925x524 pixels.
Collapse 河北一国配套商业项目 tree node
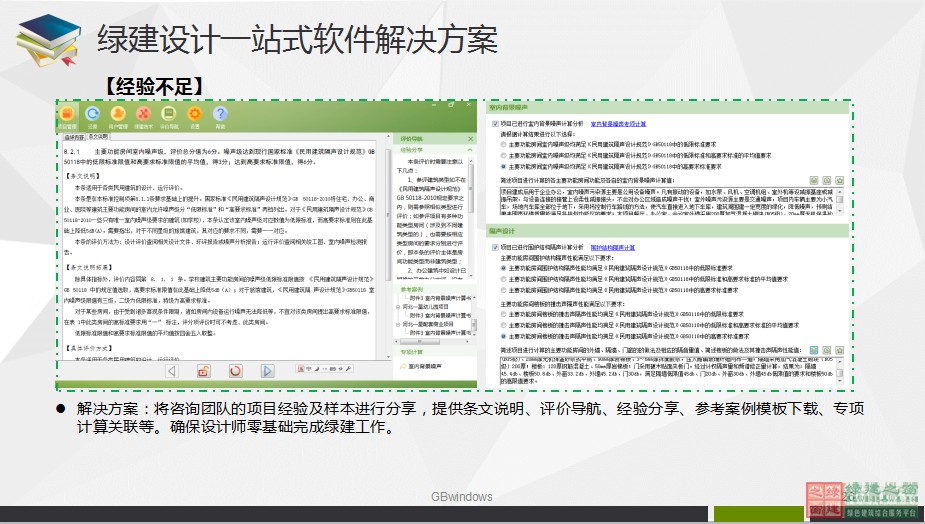399,325
